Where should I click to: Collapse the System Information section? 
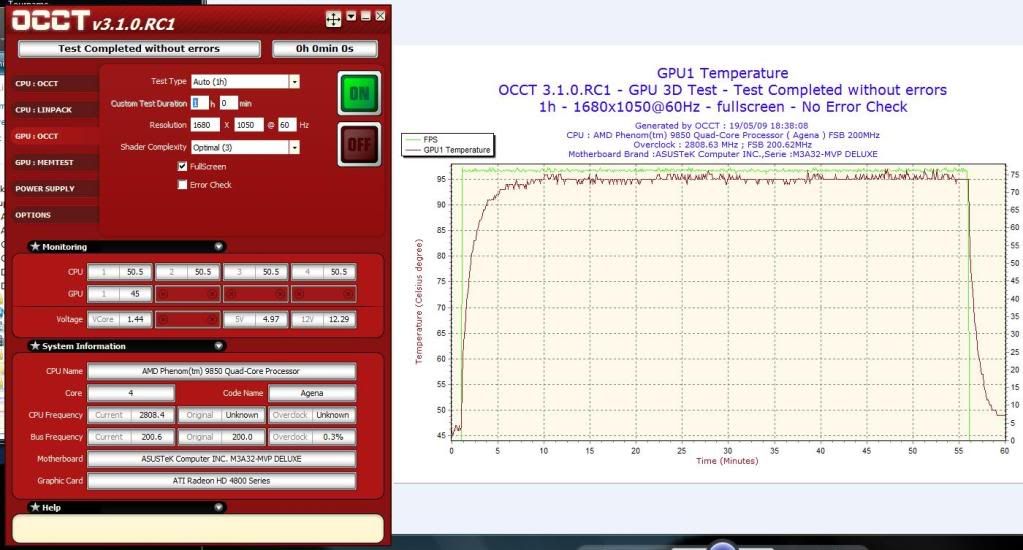point(219,346)
